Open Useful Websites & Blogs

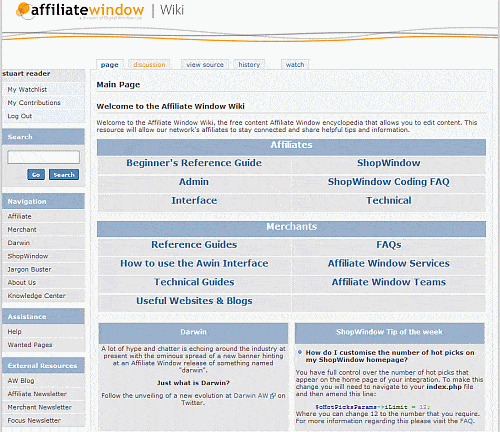click(194, 301)
